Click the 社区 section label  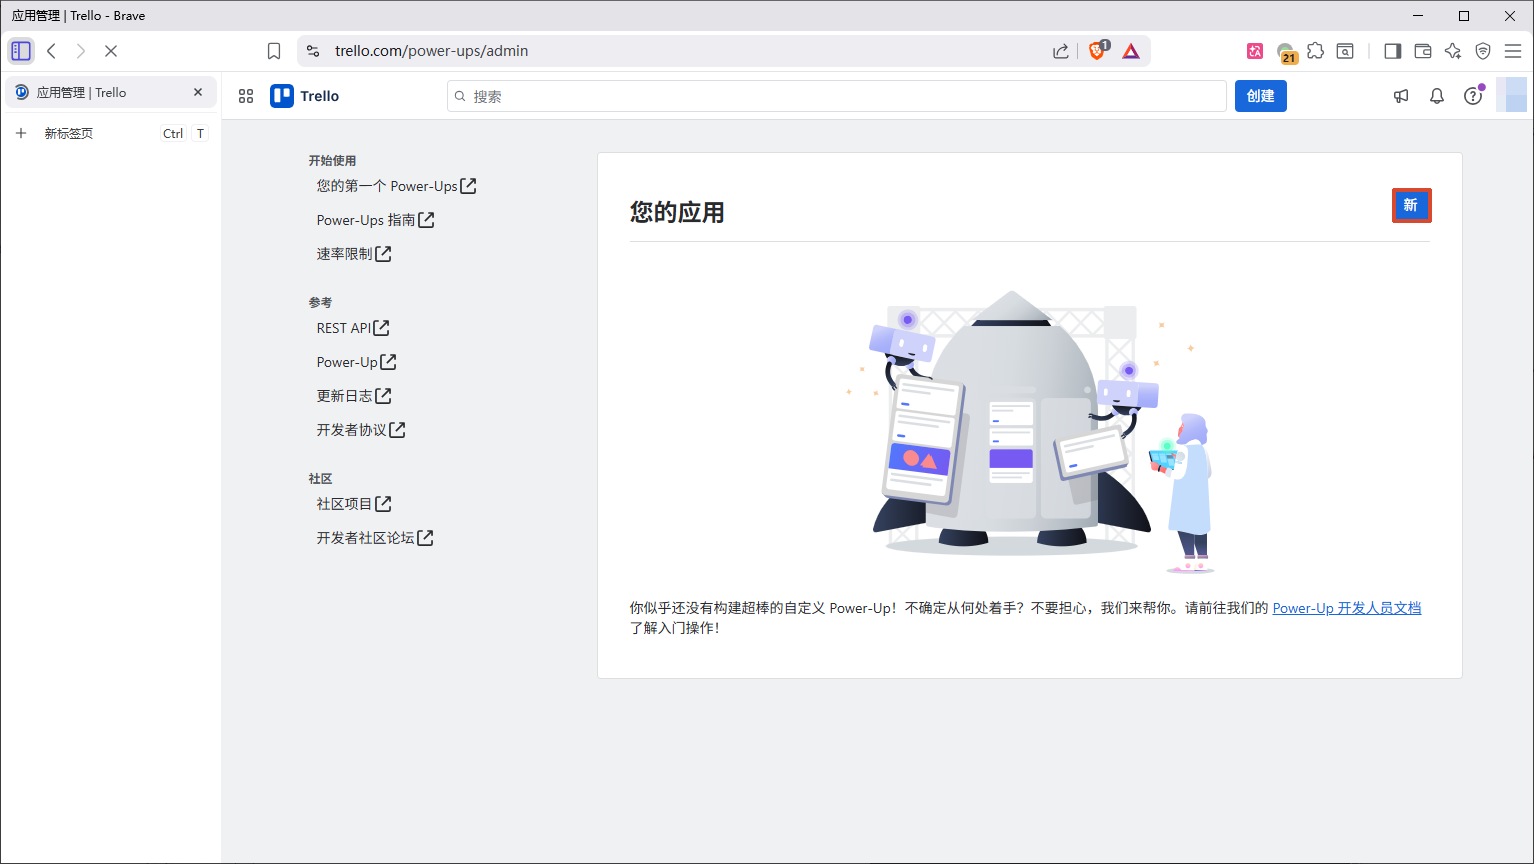(x=320, y=478)
